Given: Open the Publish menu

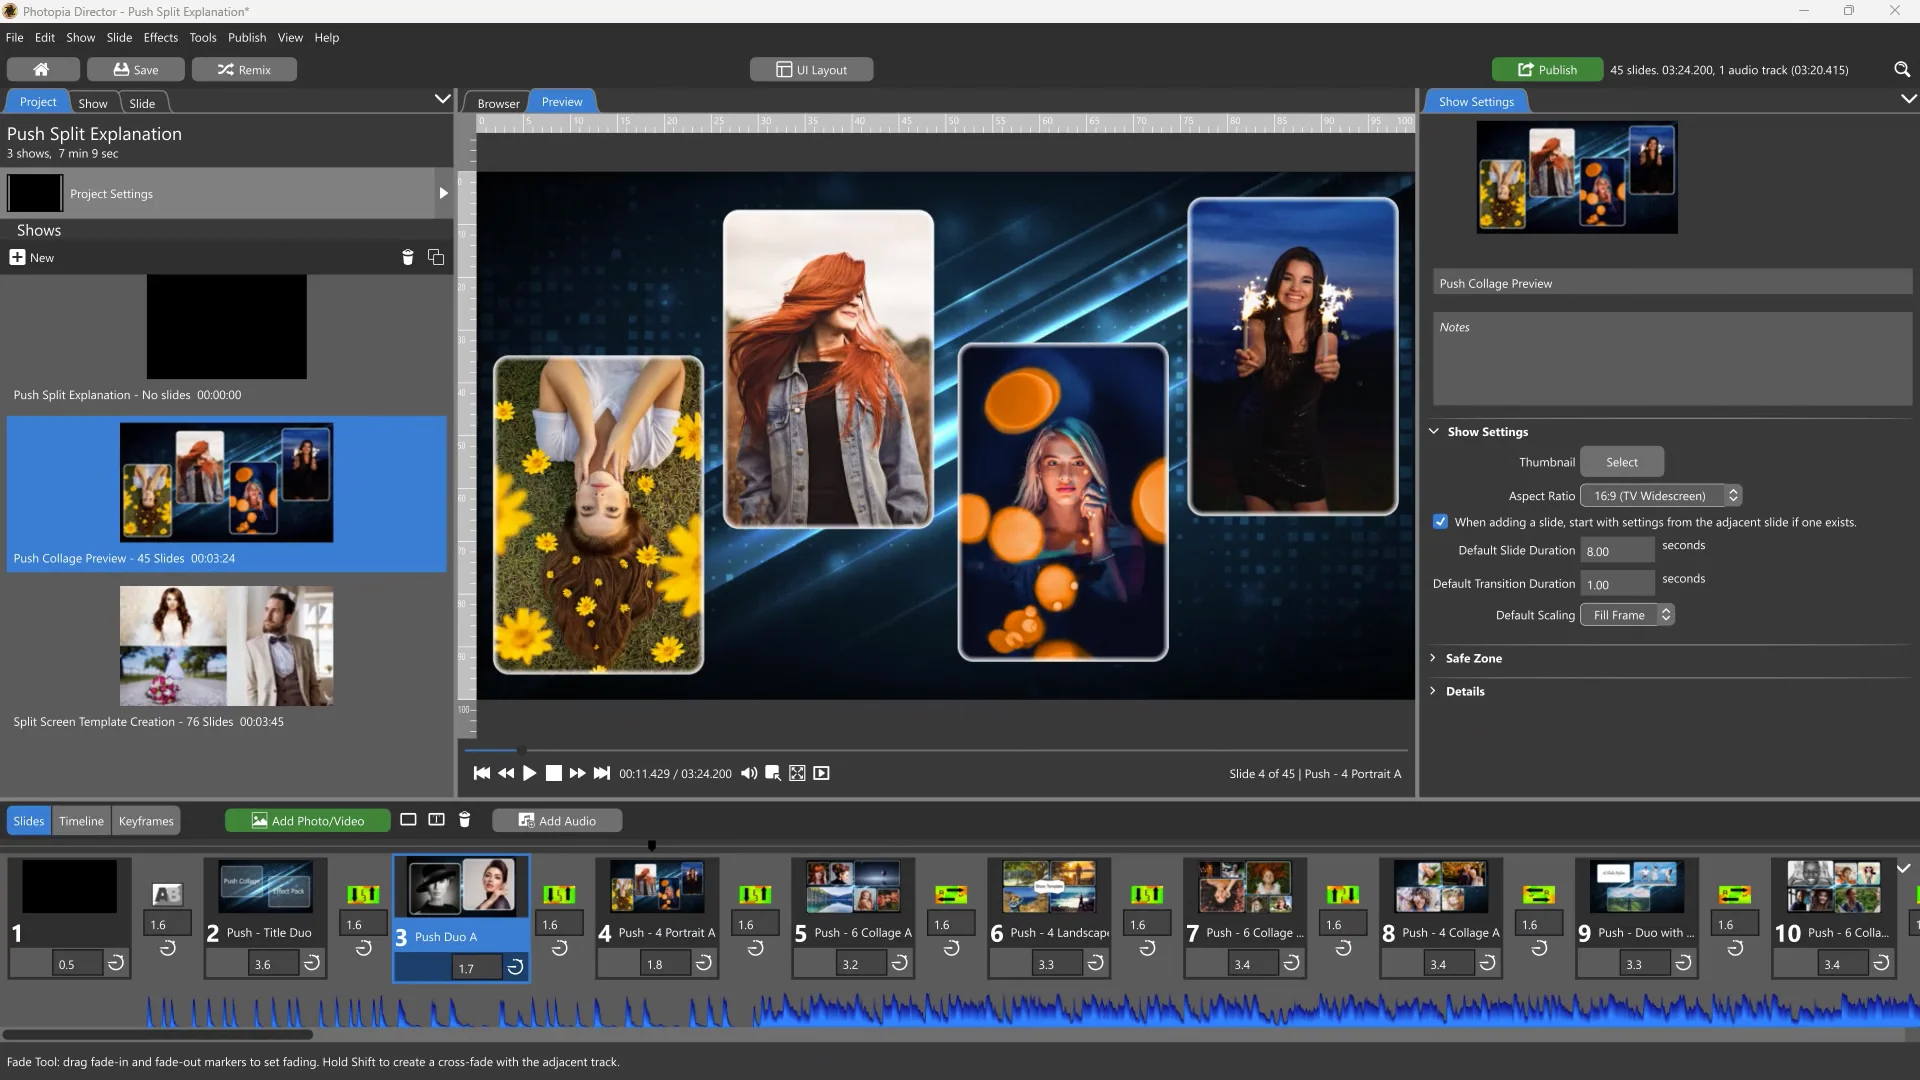Looking at the screenshot, I should click(x=247, y=37).
